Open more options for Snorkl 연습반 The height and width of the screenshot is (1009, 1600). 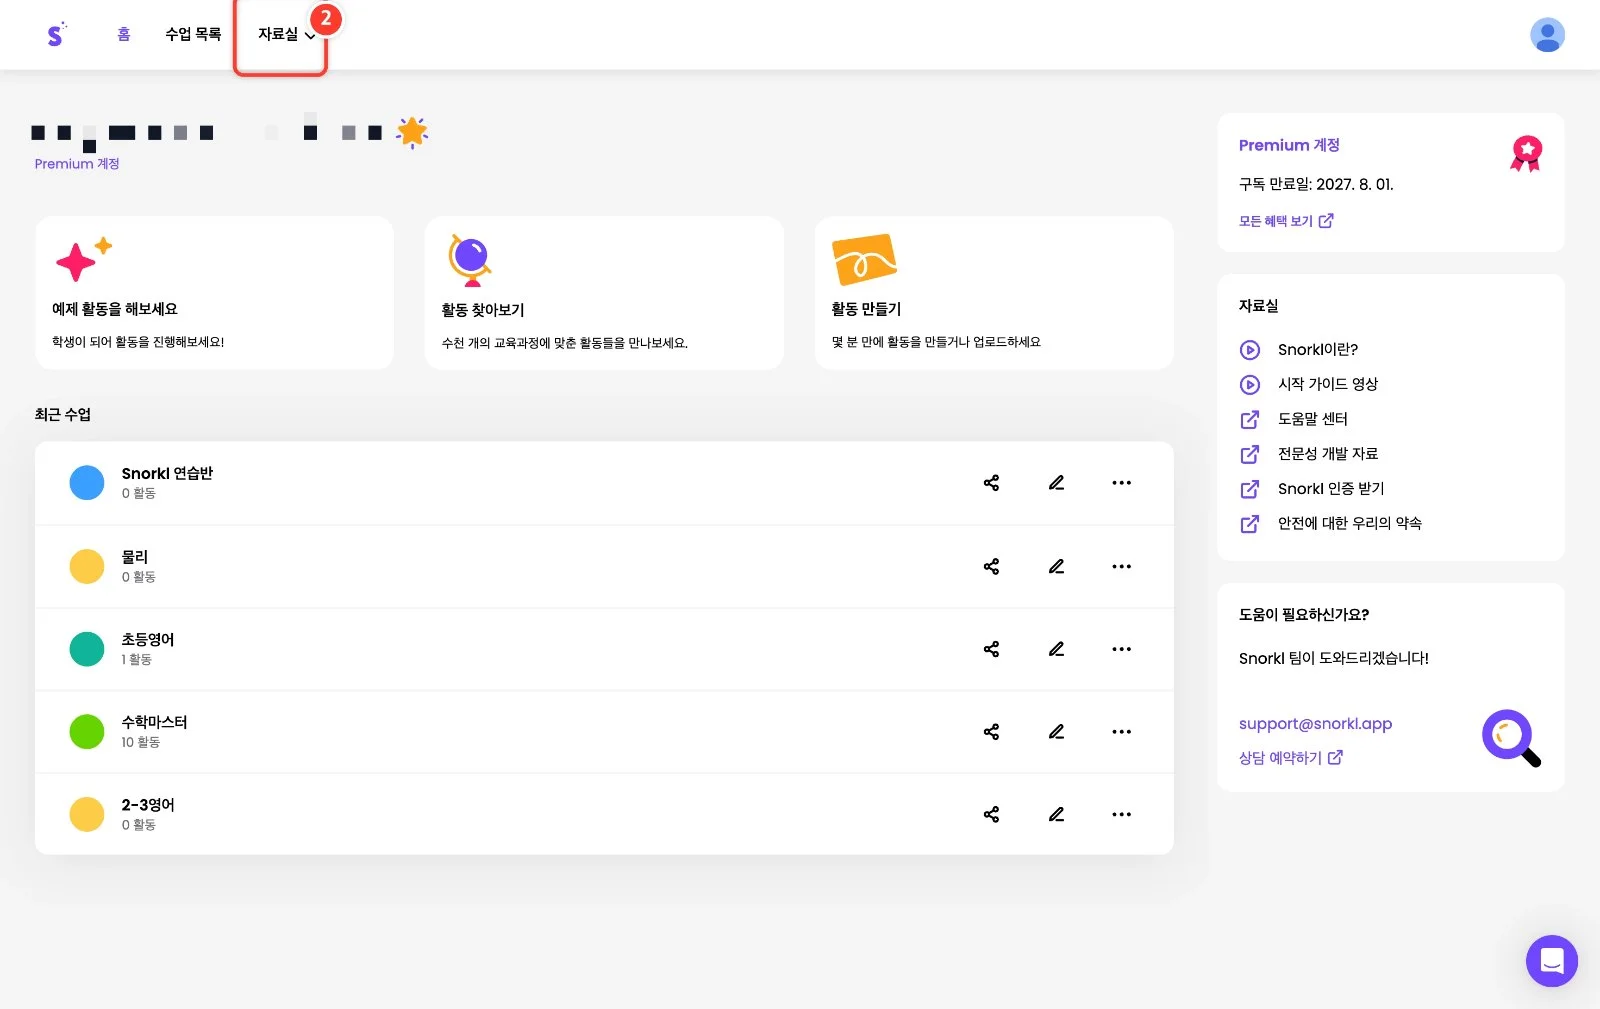(1122, 483)
